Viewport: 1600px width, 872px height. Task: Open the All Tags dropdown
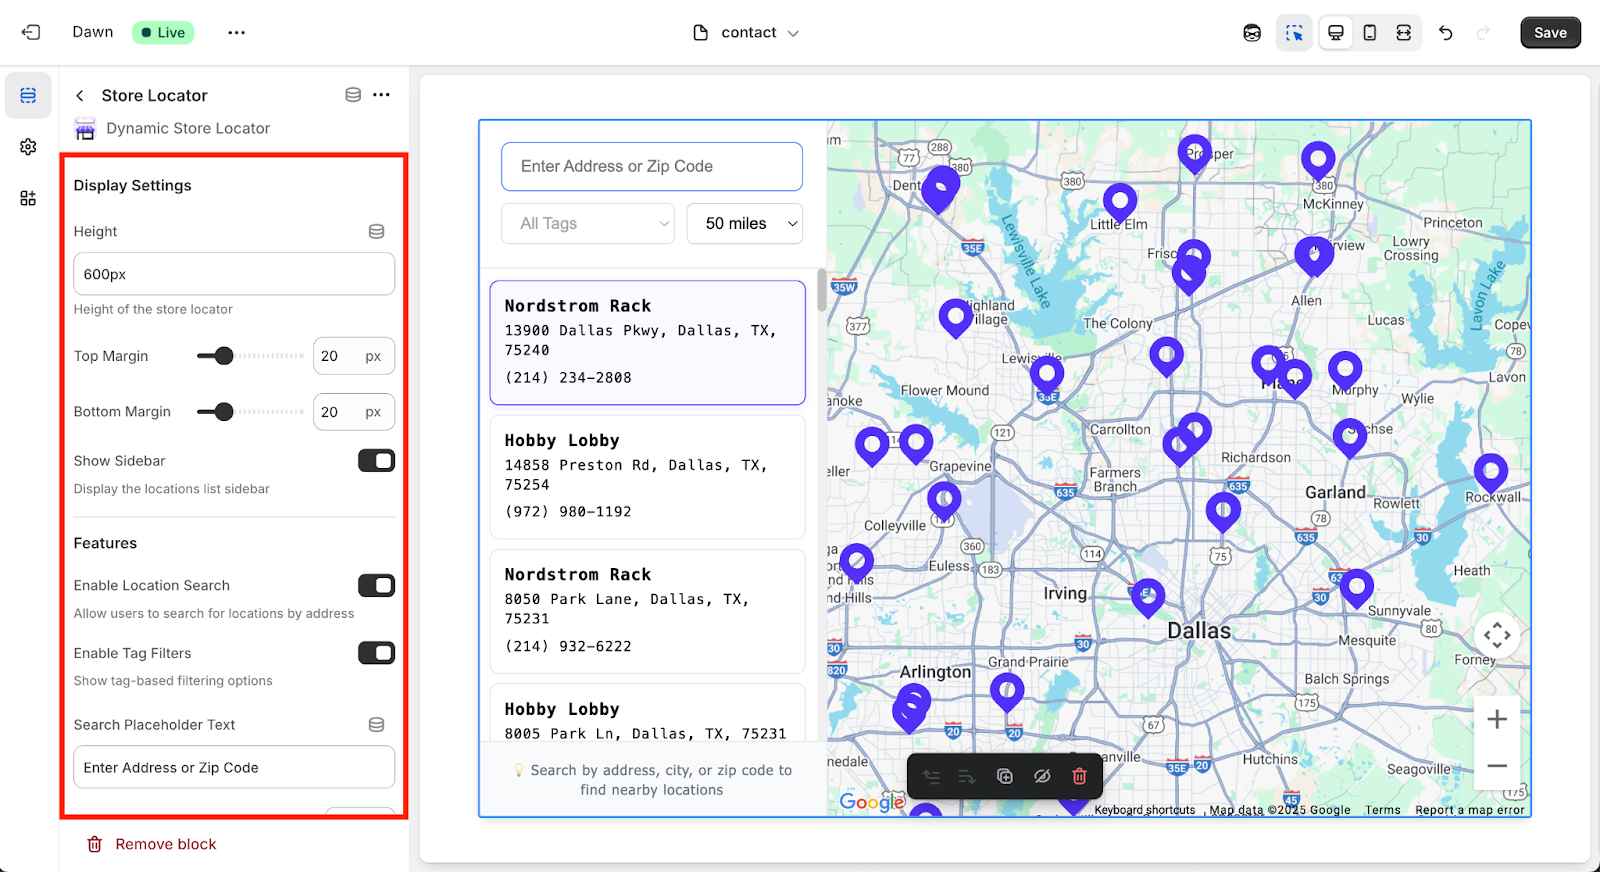[x=588, y=224]
